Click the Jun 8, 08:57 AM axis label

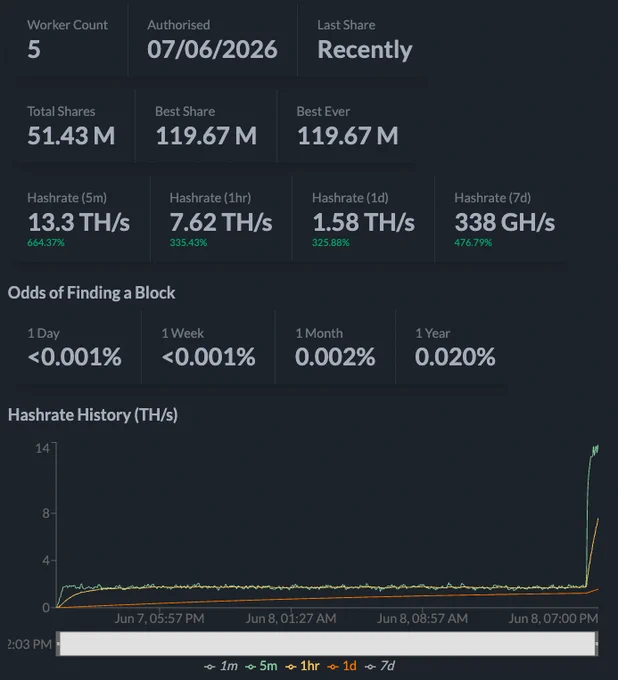coord(422,618)
